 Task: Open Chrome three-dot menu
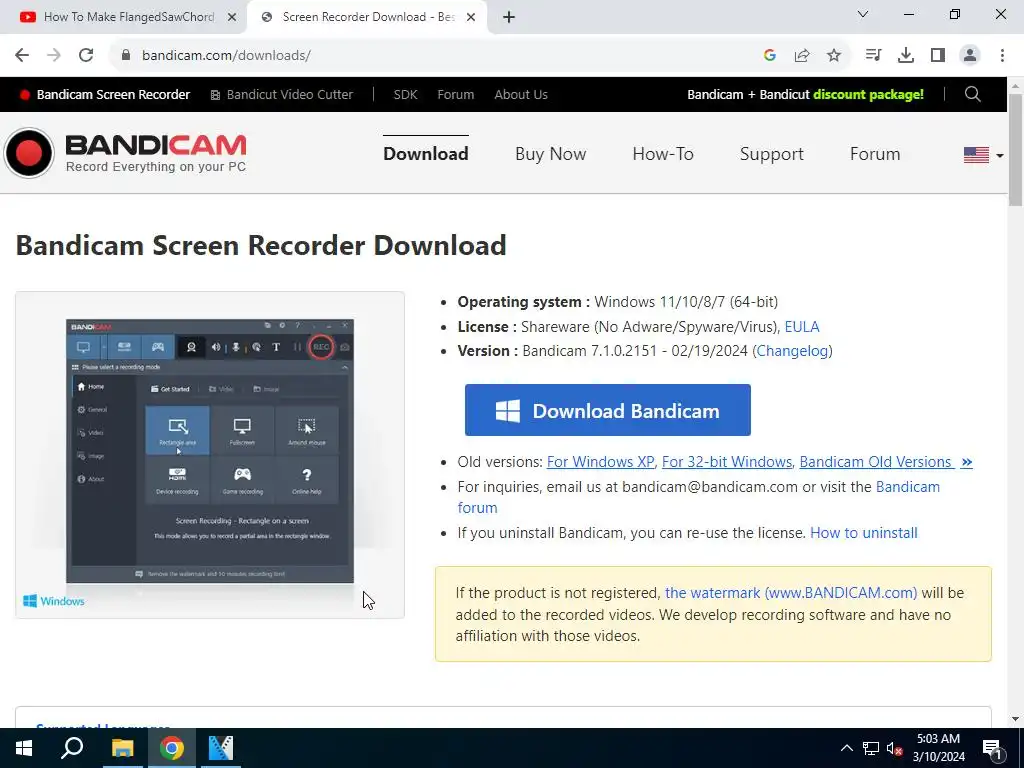(x=1002, y=55)
